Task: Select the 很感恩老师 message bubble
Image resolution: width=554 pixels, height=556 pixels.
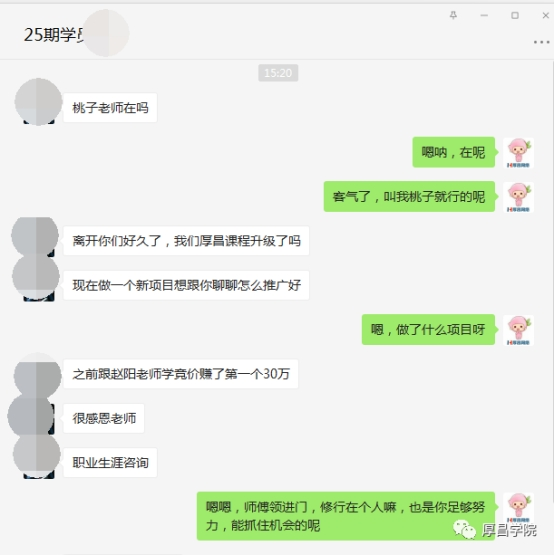Action: [x=104, y=418]
